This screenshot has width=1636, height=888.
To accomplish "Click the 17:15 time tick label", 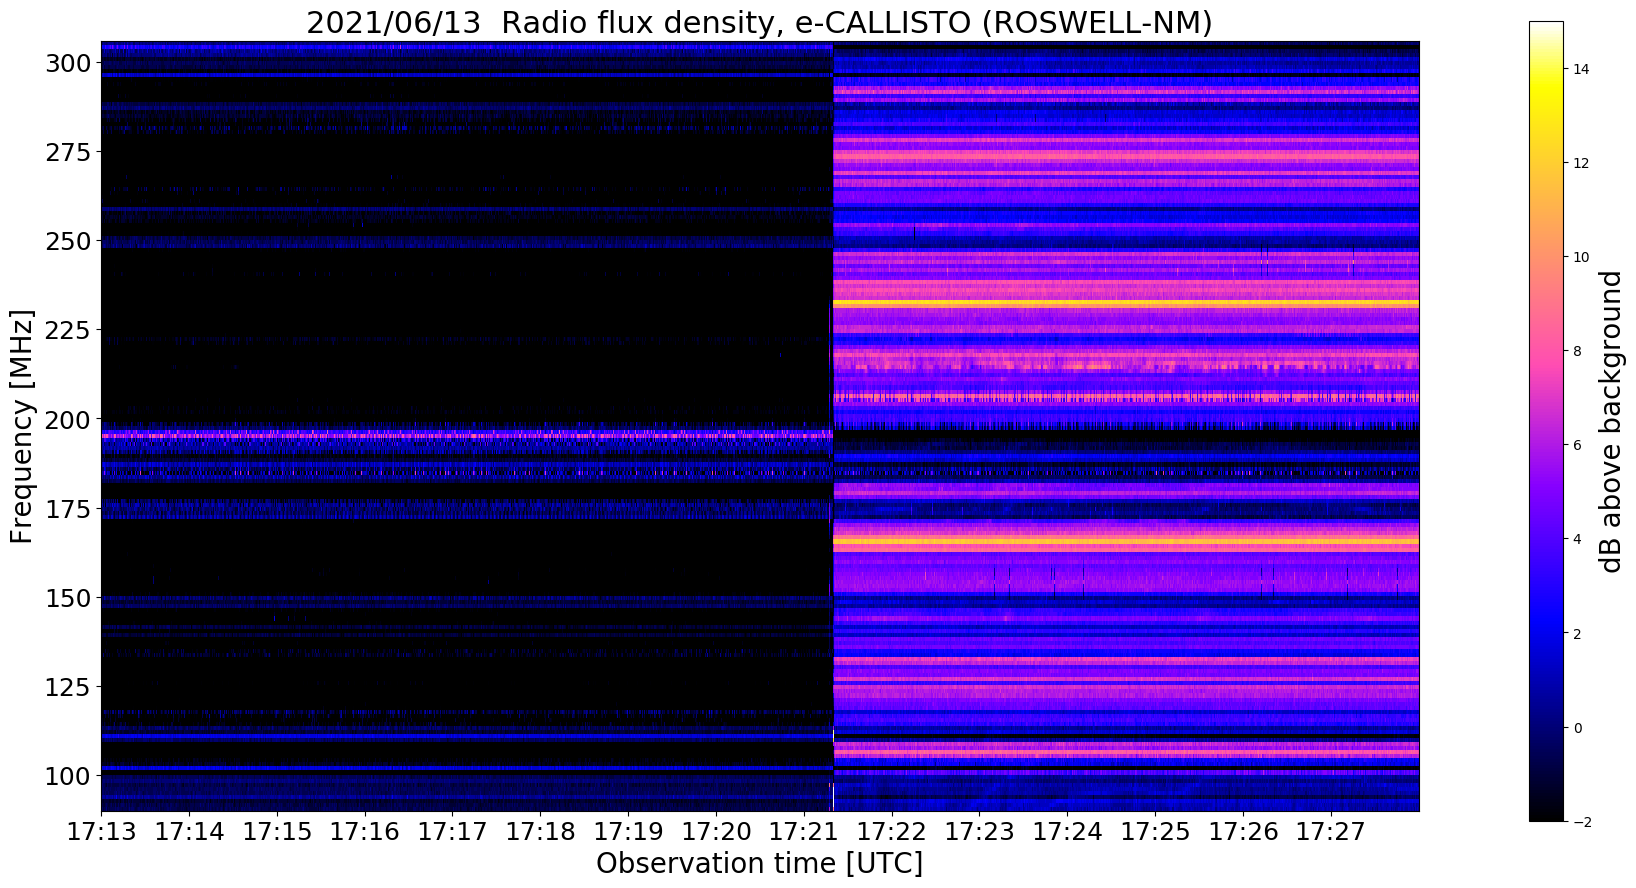I will [x=277, y=831].
